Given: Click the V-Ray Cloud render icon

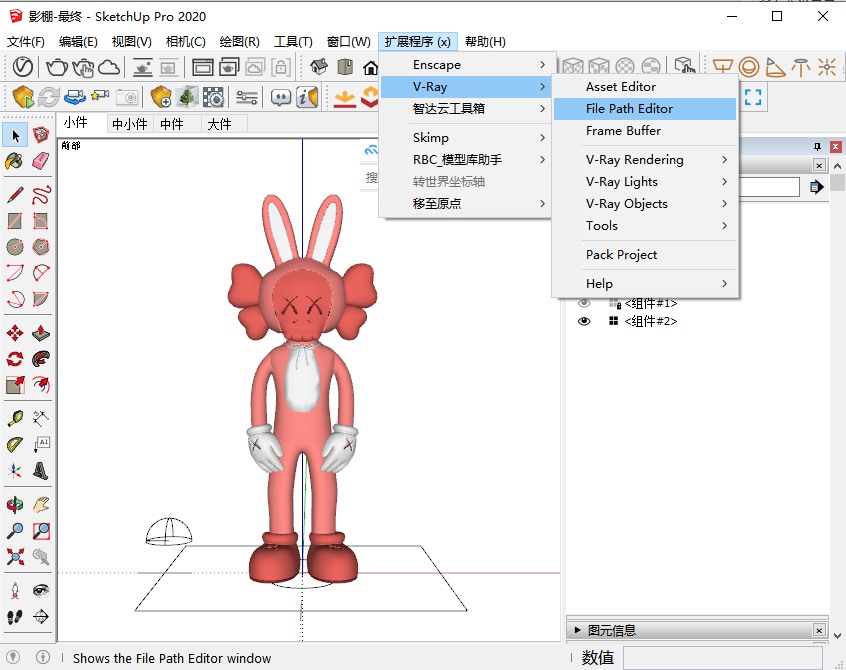Looking at the screenshot, I should (x=109, y=67).
